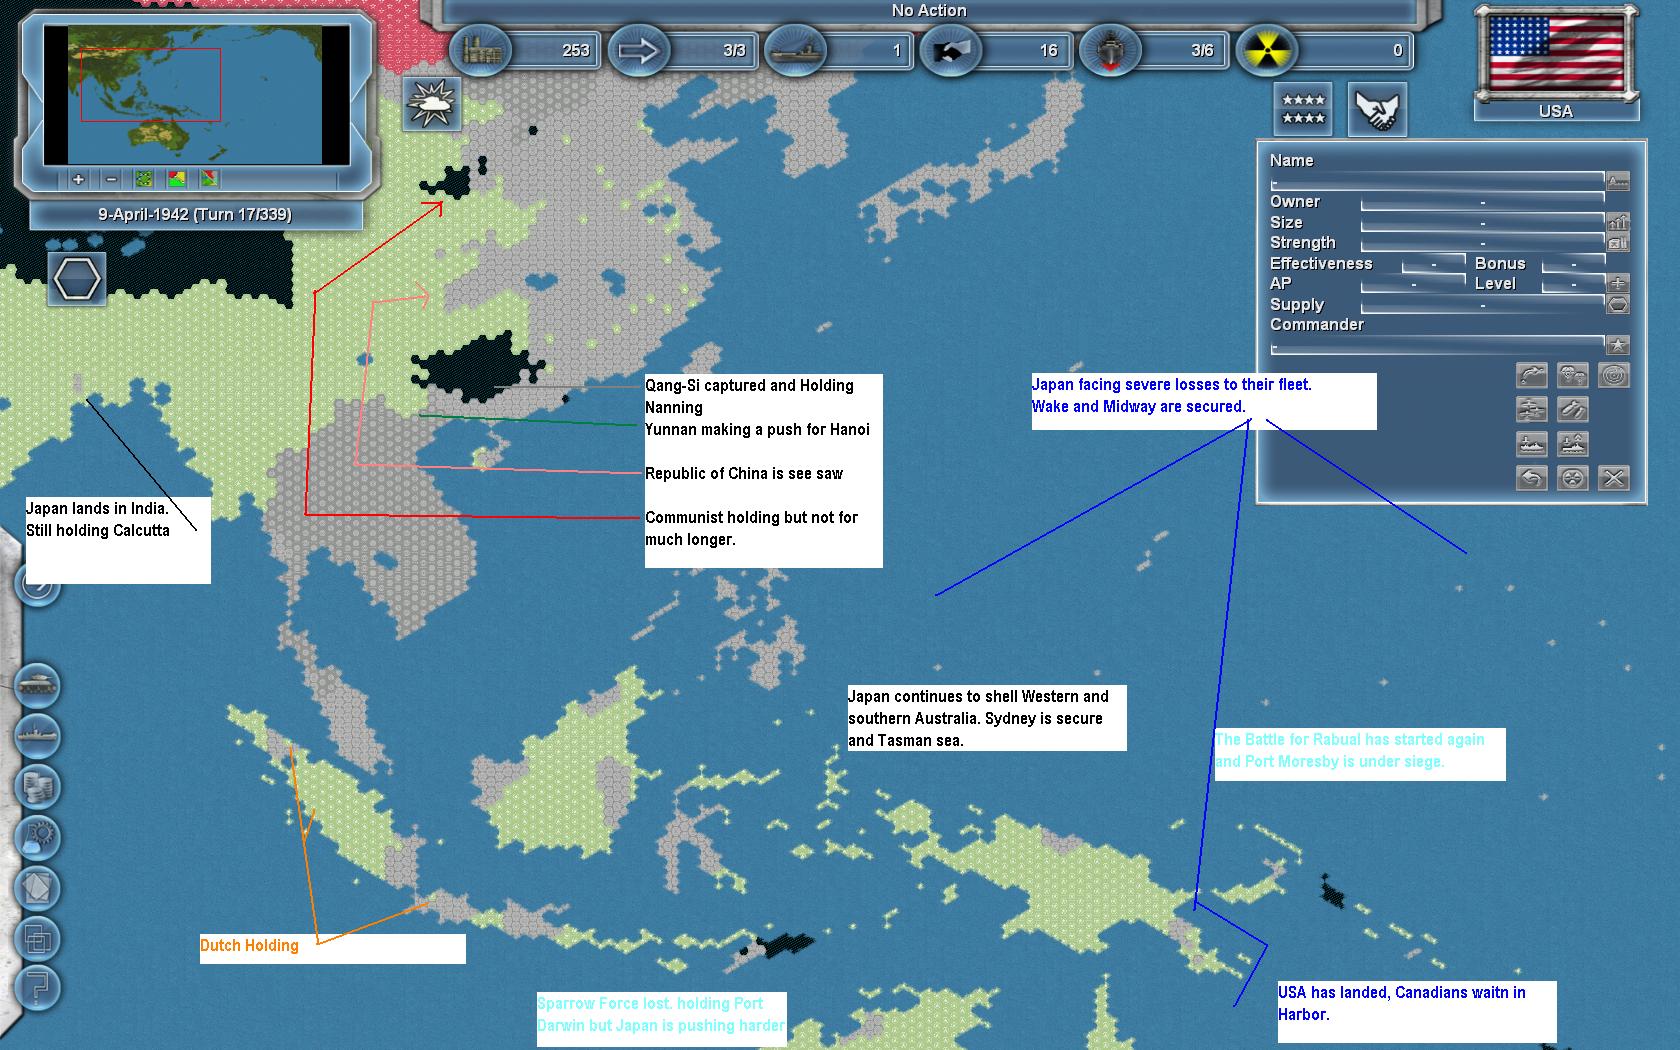The image size is (1680, 1050).
Task: Open the land units tank menu
Action: coord(38,686)
